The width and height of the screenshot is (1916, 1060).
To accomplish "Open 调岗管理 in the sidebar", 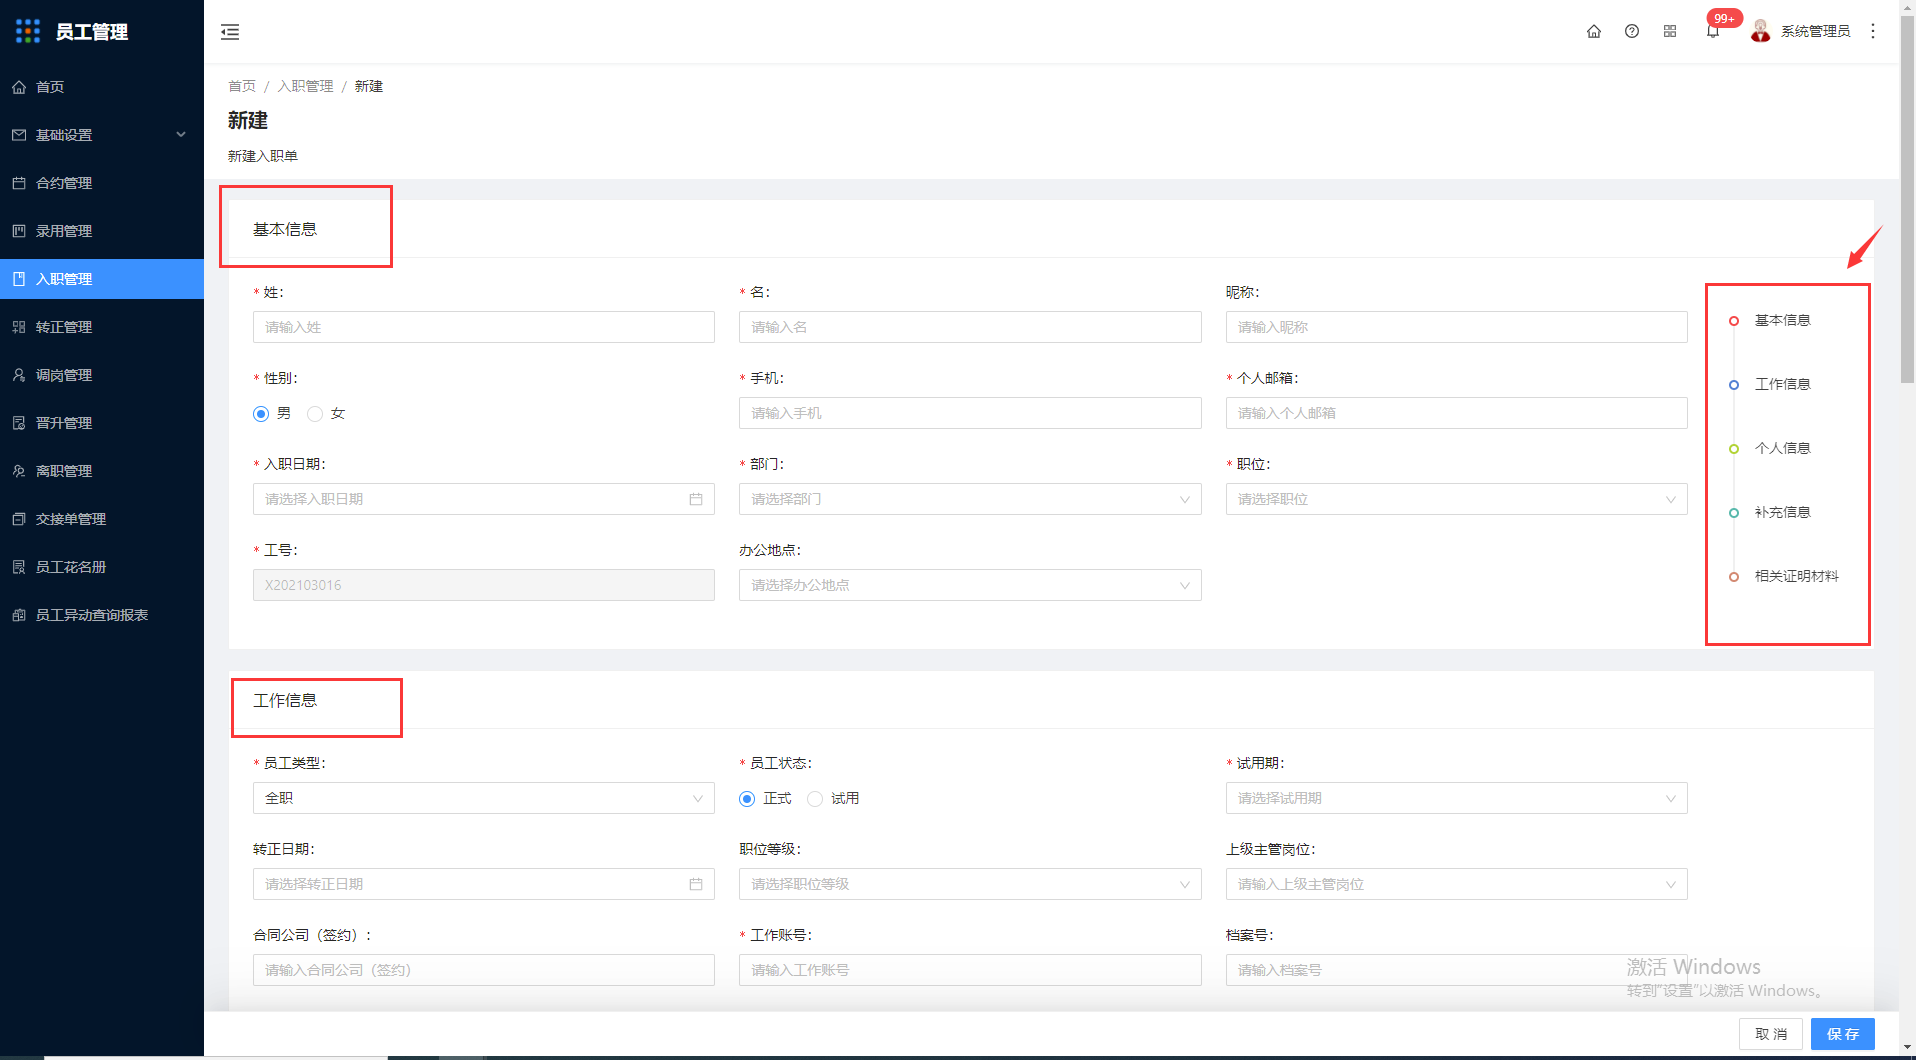I will click(102, 375).
